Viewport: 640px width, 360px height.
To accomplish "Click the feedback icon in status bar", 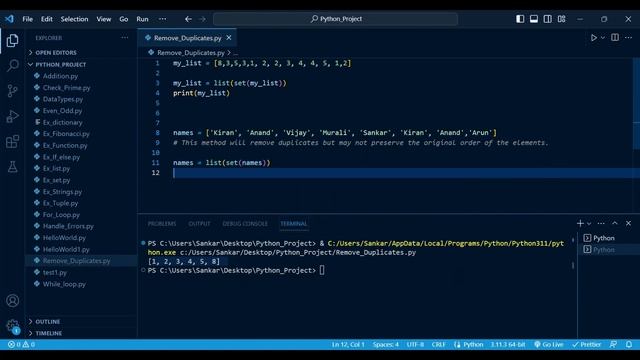I will pos(613,344).
